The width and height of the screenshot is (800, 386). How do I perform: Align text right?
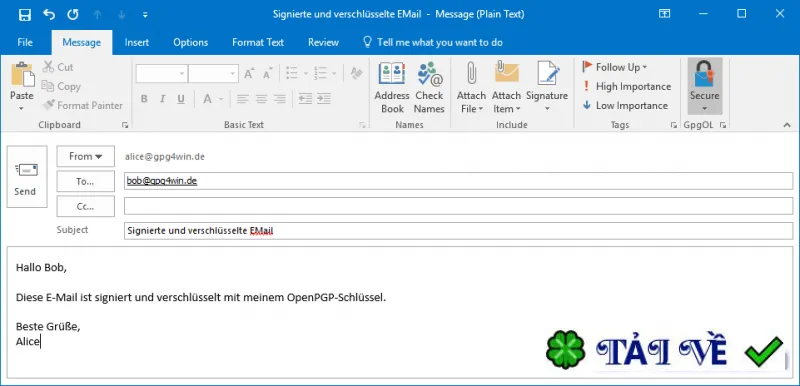tap(280, 99)
